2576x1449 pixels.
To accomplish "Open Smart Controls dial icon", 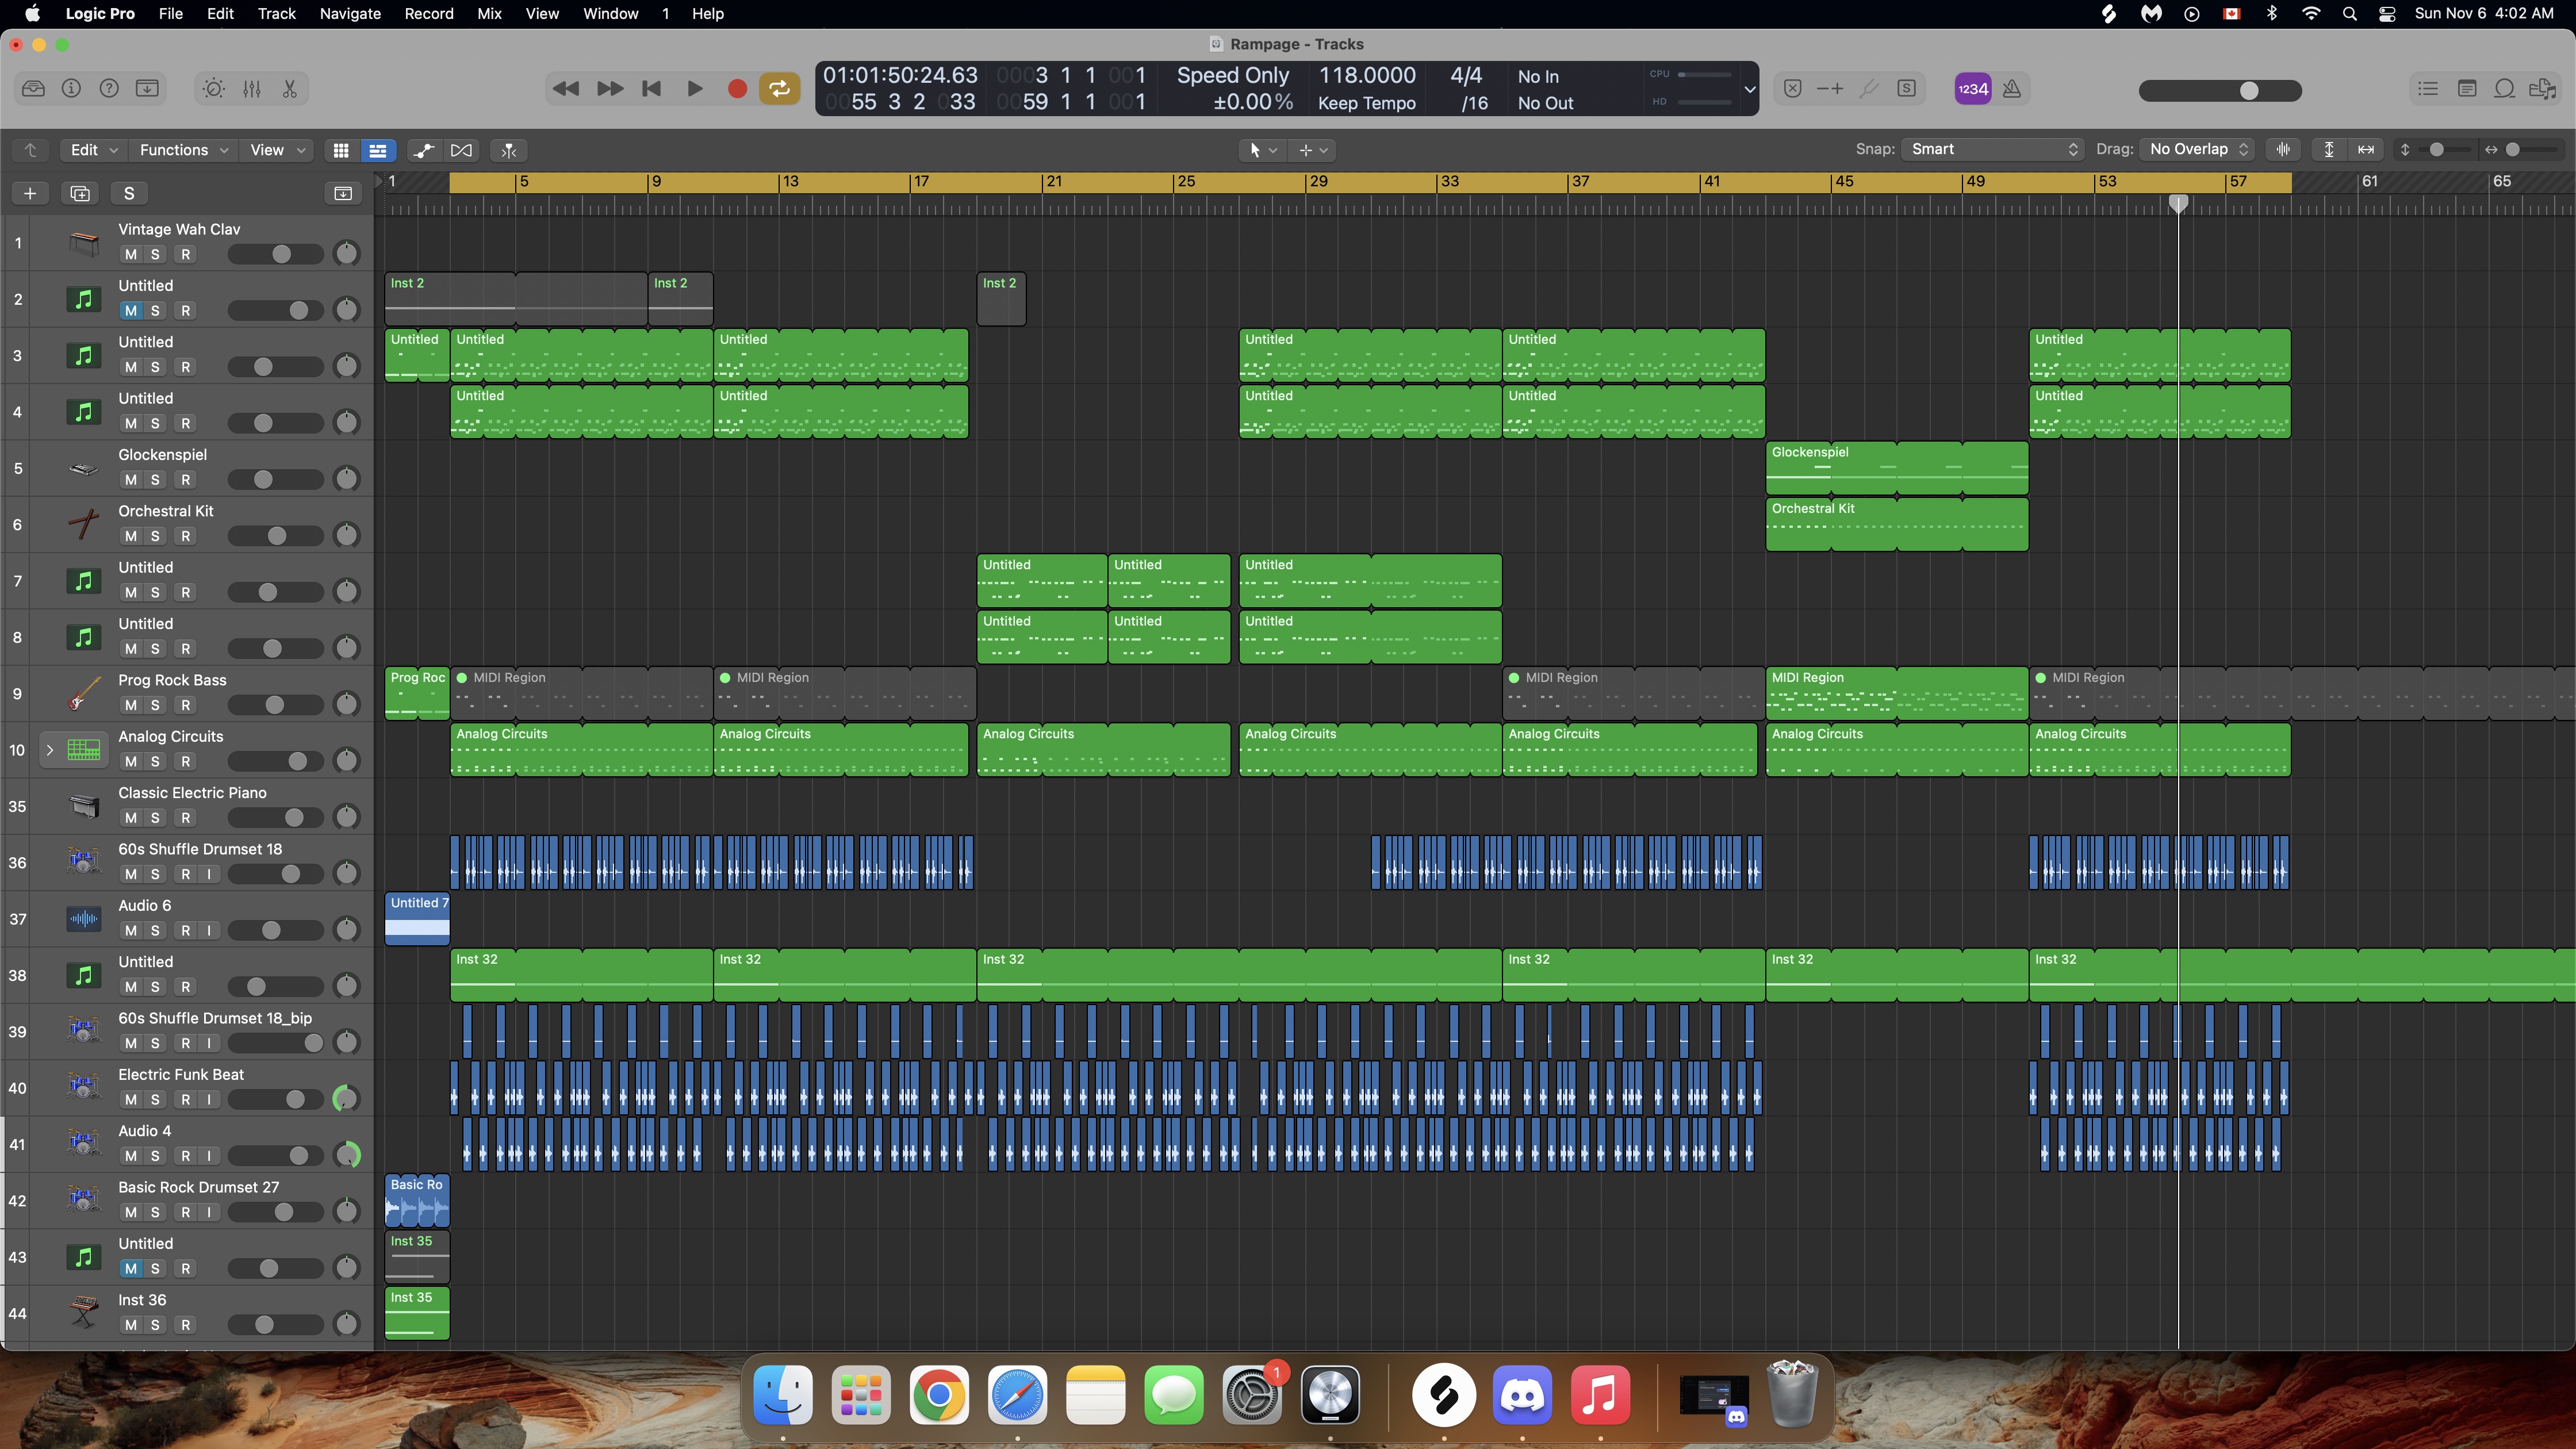I will click(213, 89).
